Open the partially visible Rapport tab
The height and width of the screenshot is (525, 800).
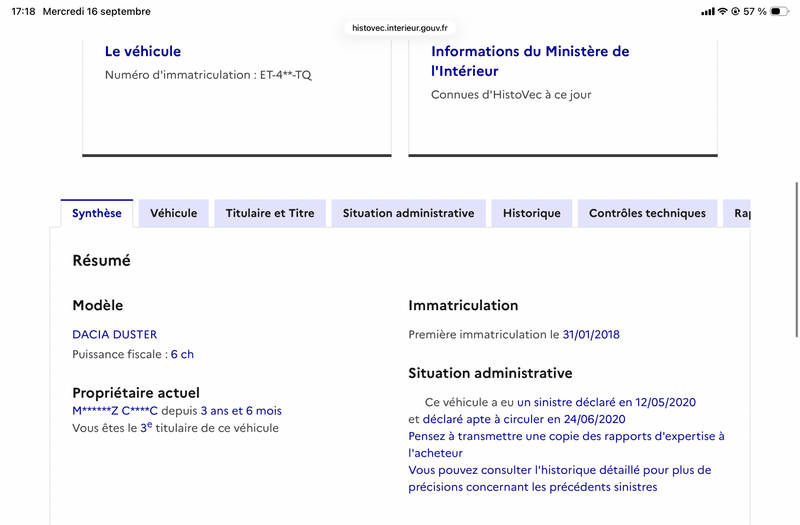click(x=737, y=213)
